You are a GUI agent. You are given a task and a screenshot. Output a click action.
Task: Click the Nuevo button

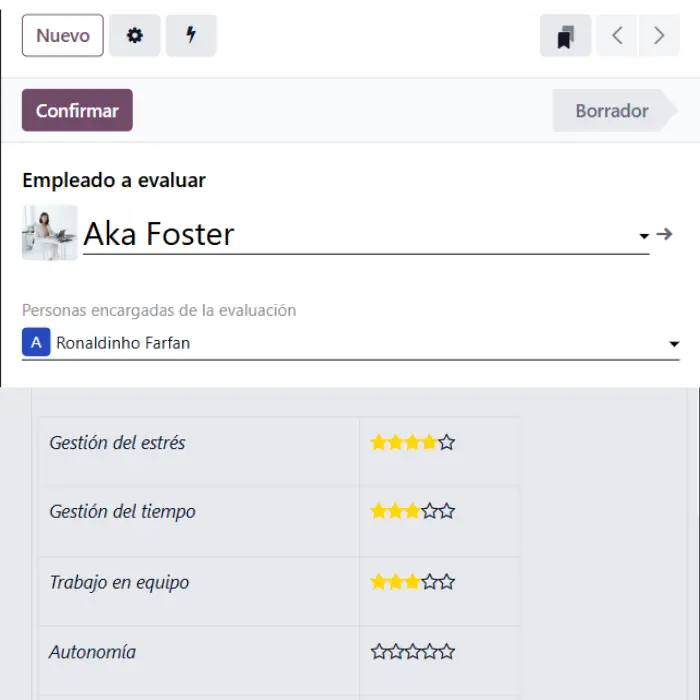[x=62, y=36]
